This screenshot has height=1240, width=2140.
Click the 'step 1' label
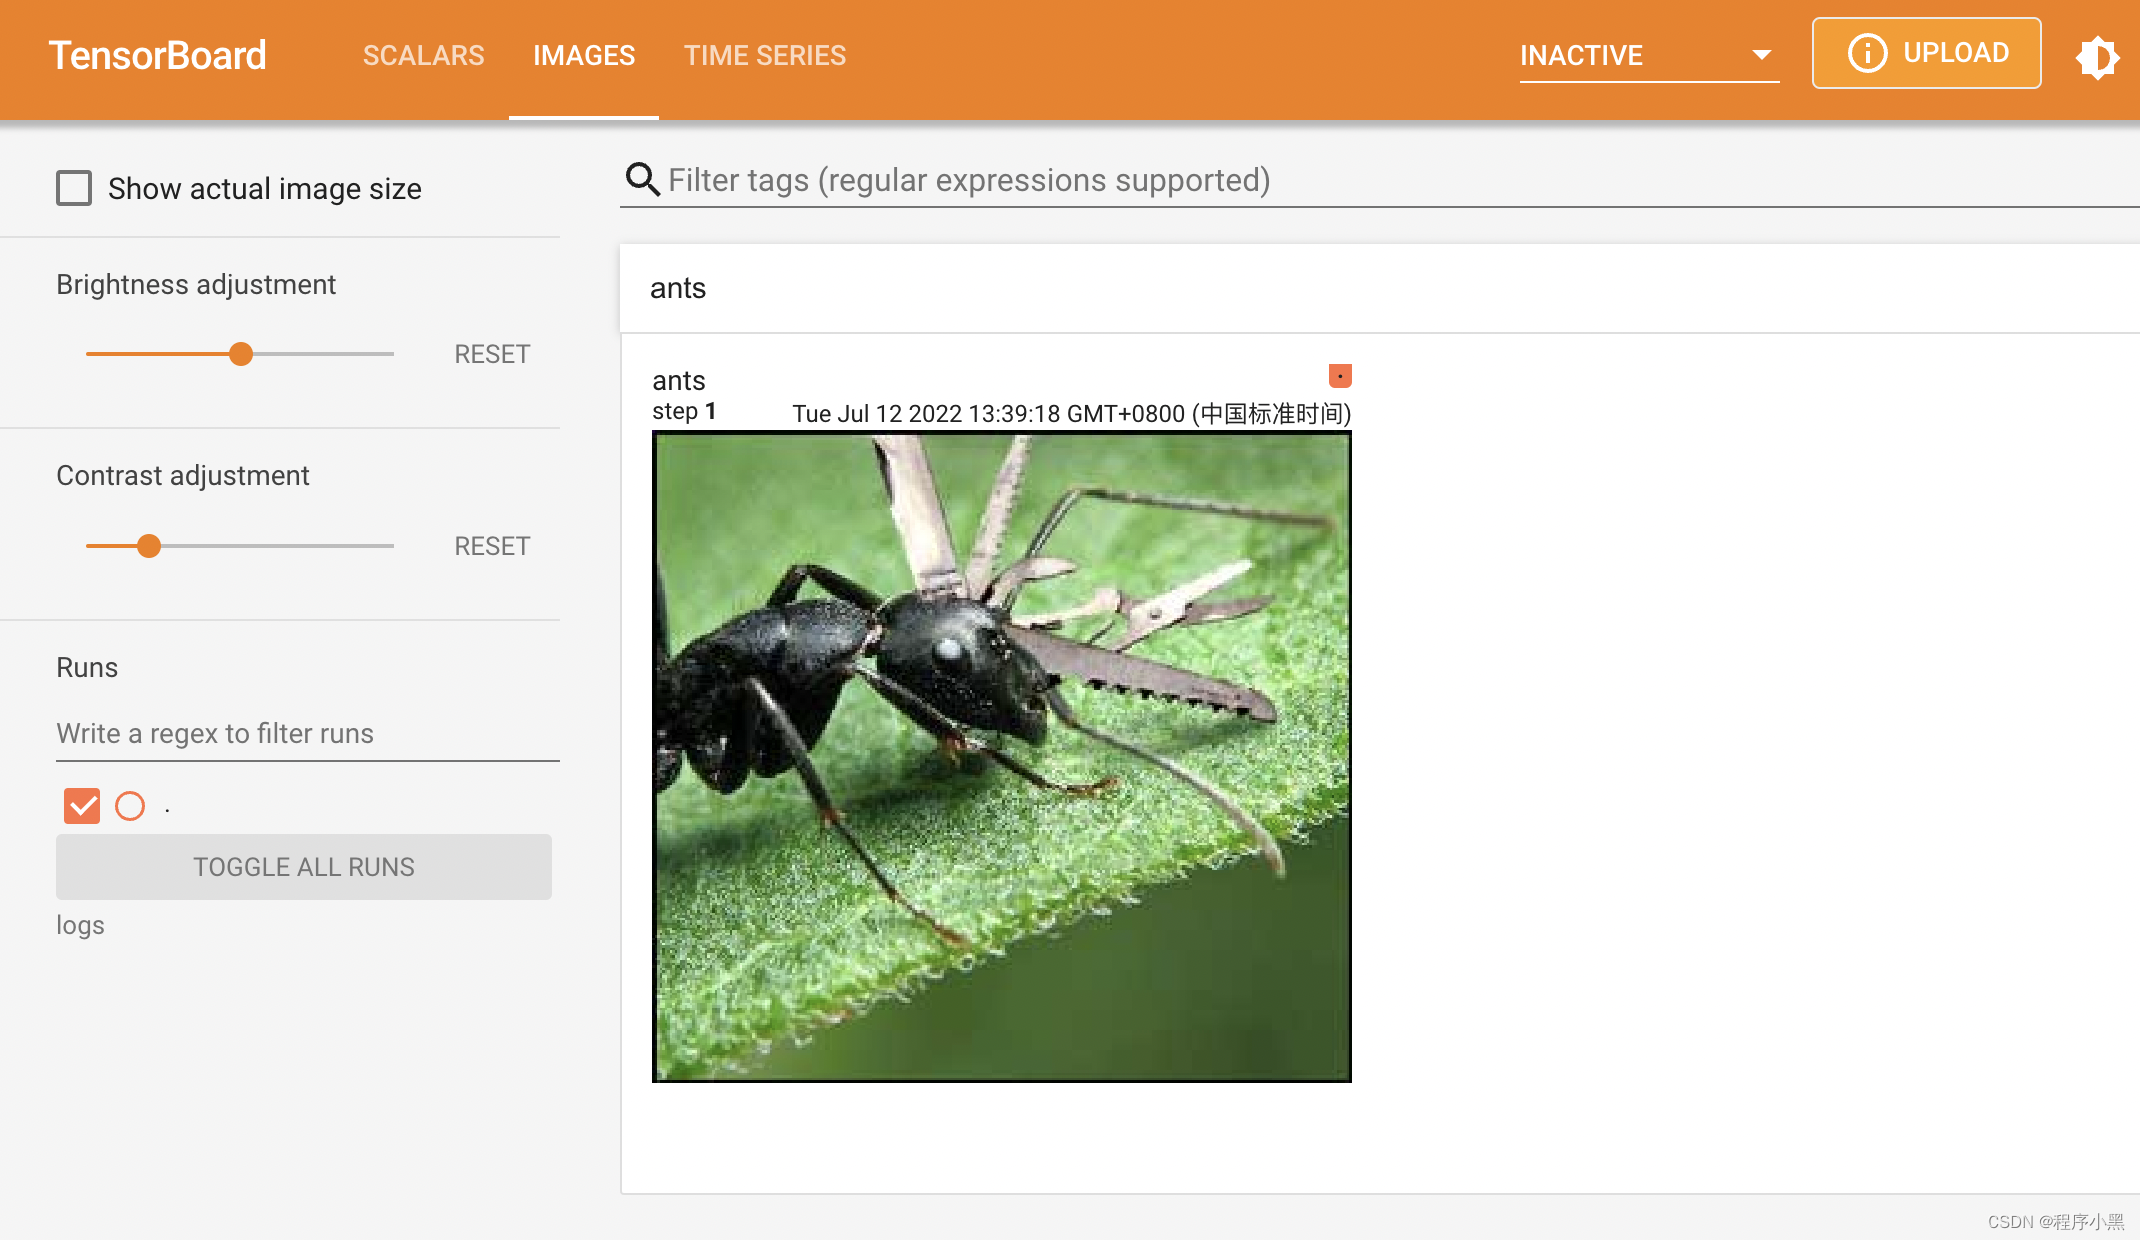click(684, 412)
